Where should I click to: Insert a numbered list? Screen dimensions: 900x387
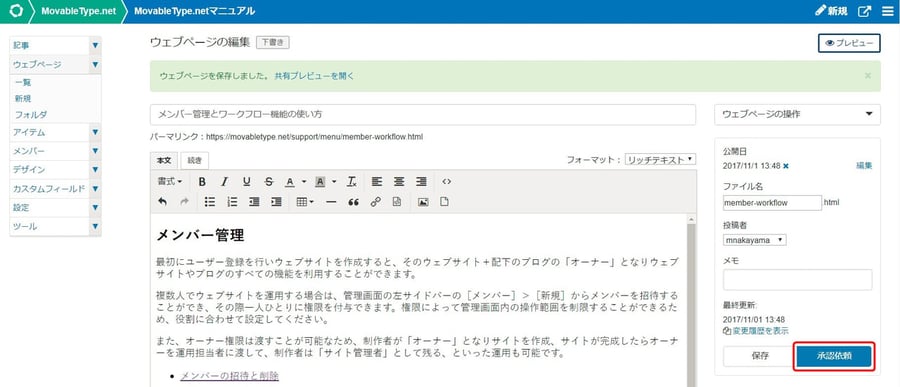tap(232, 202)
